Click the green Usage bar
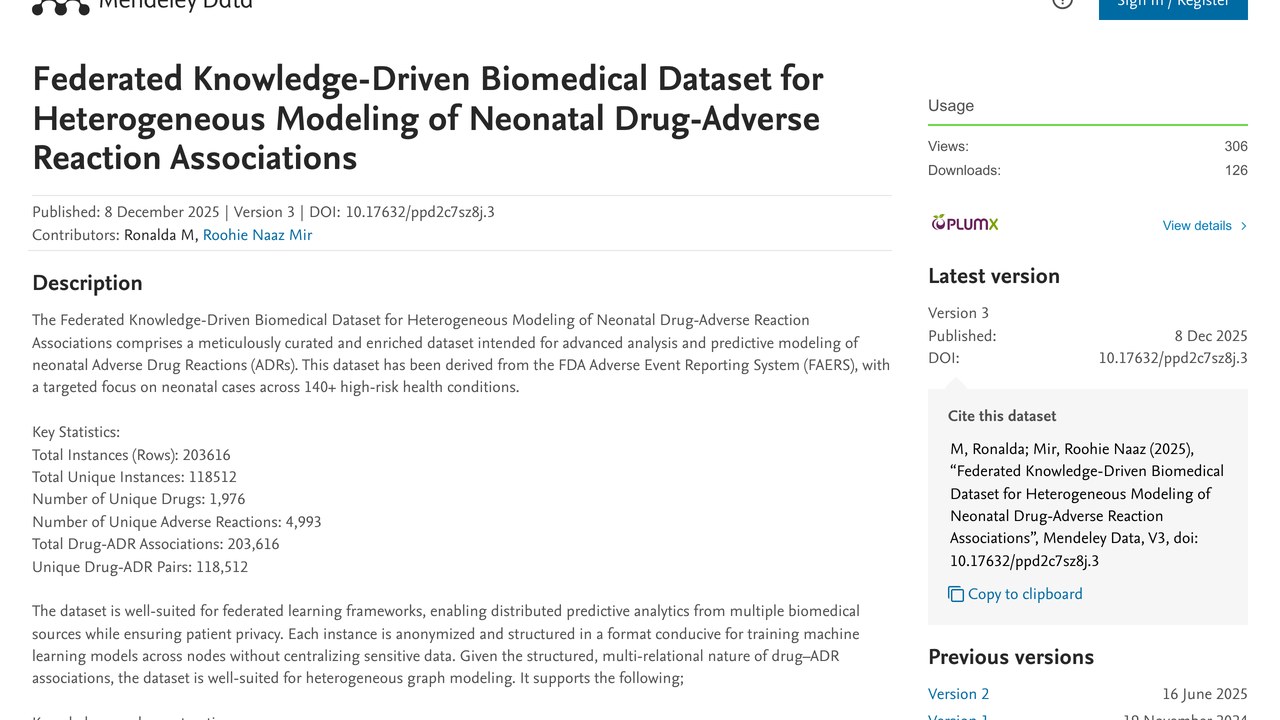 1088,125
